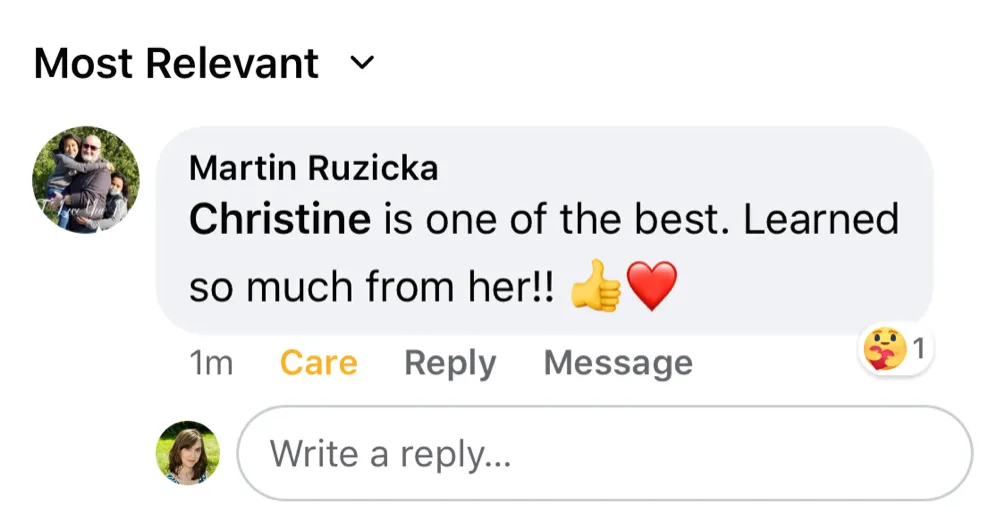Open the tagged Christine profile link
This screenshot has height=523, width=1006.
(x=279, y=219)
